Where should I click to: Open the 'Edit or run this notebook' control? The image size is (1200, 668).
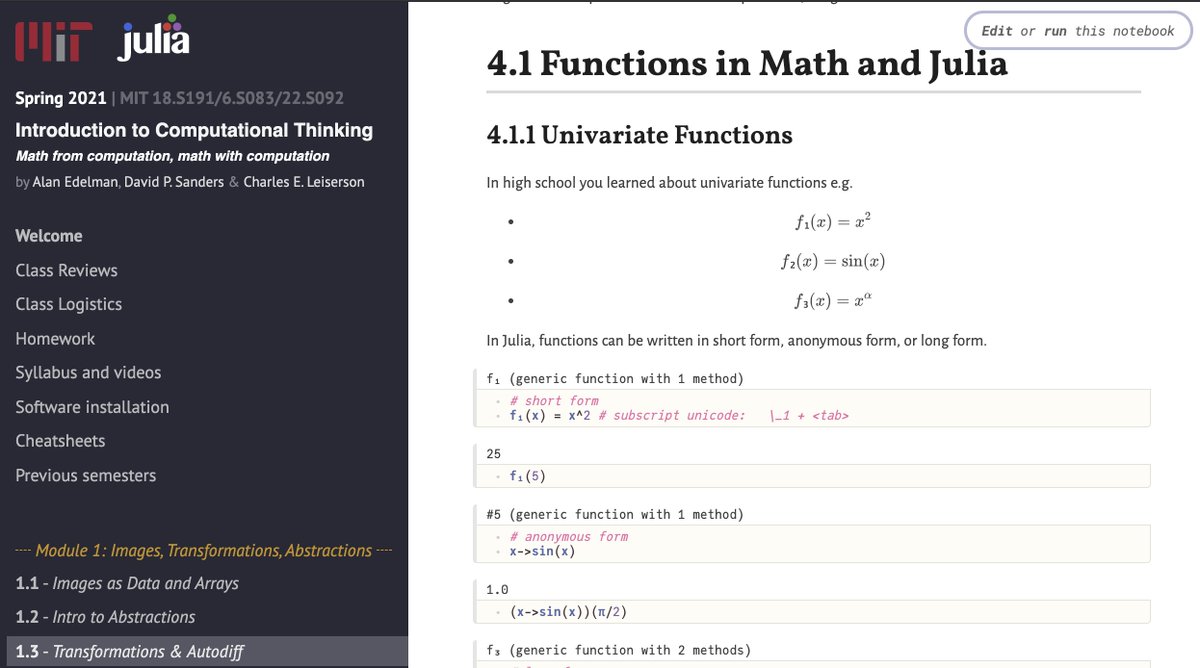tap(1078, 30)
